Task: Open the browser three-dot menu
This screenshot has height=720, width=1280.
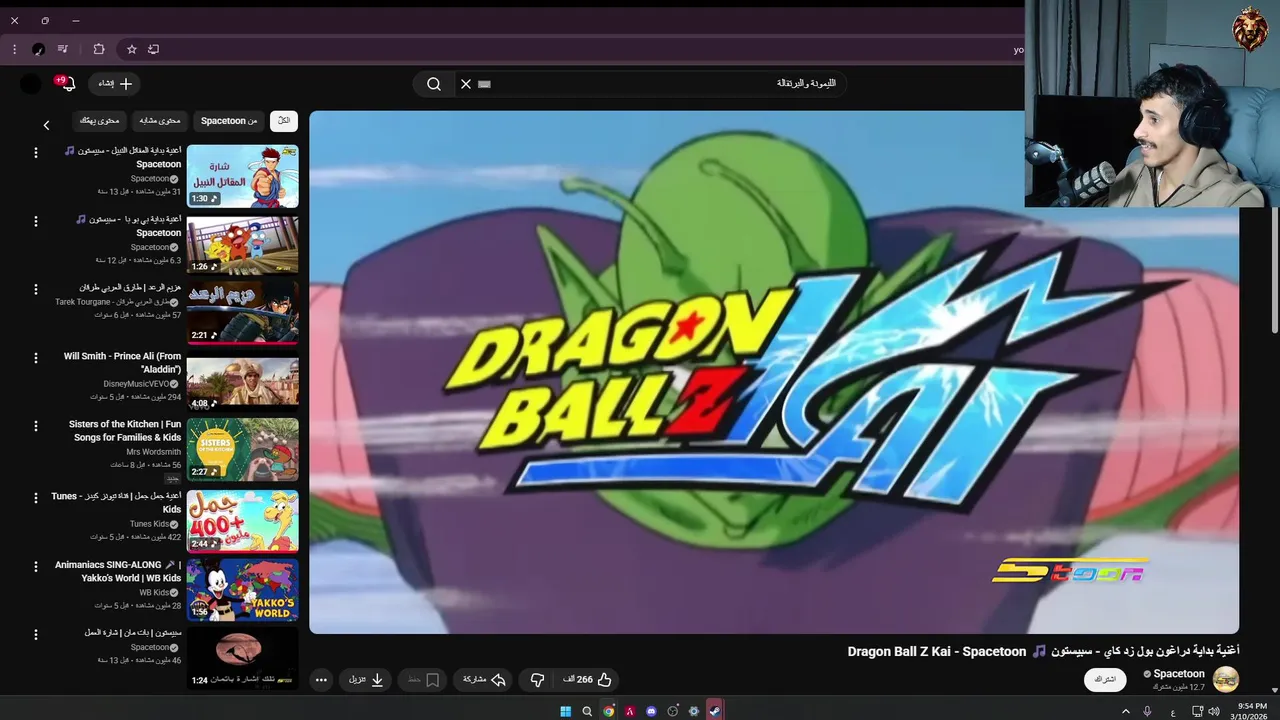Action: (x=14, y=49)
